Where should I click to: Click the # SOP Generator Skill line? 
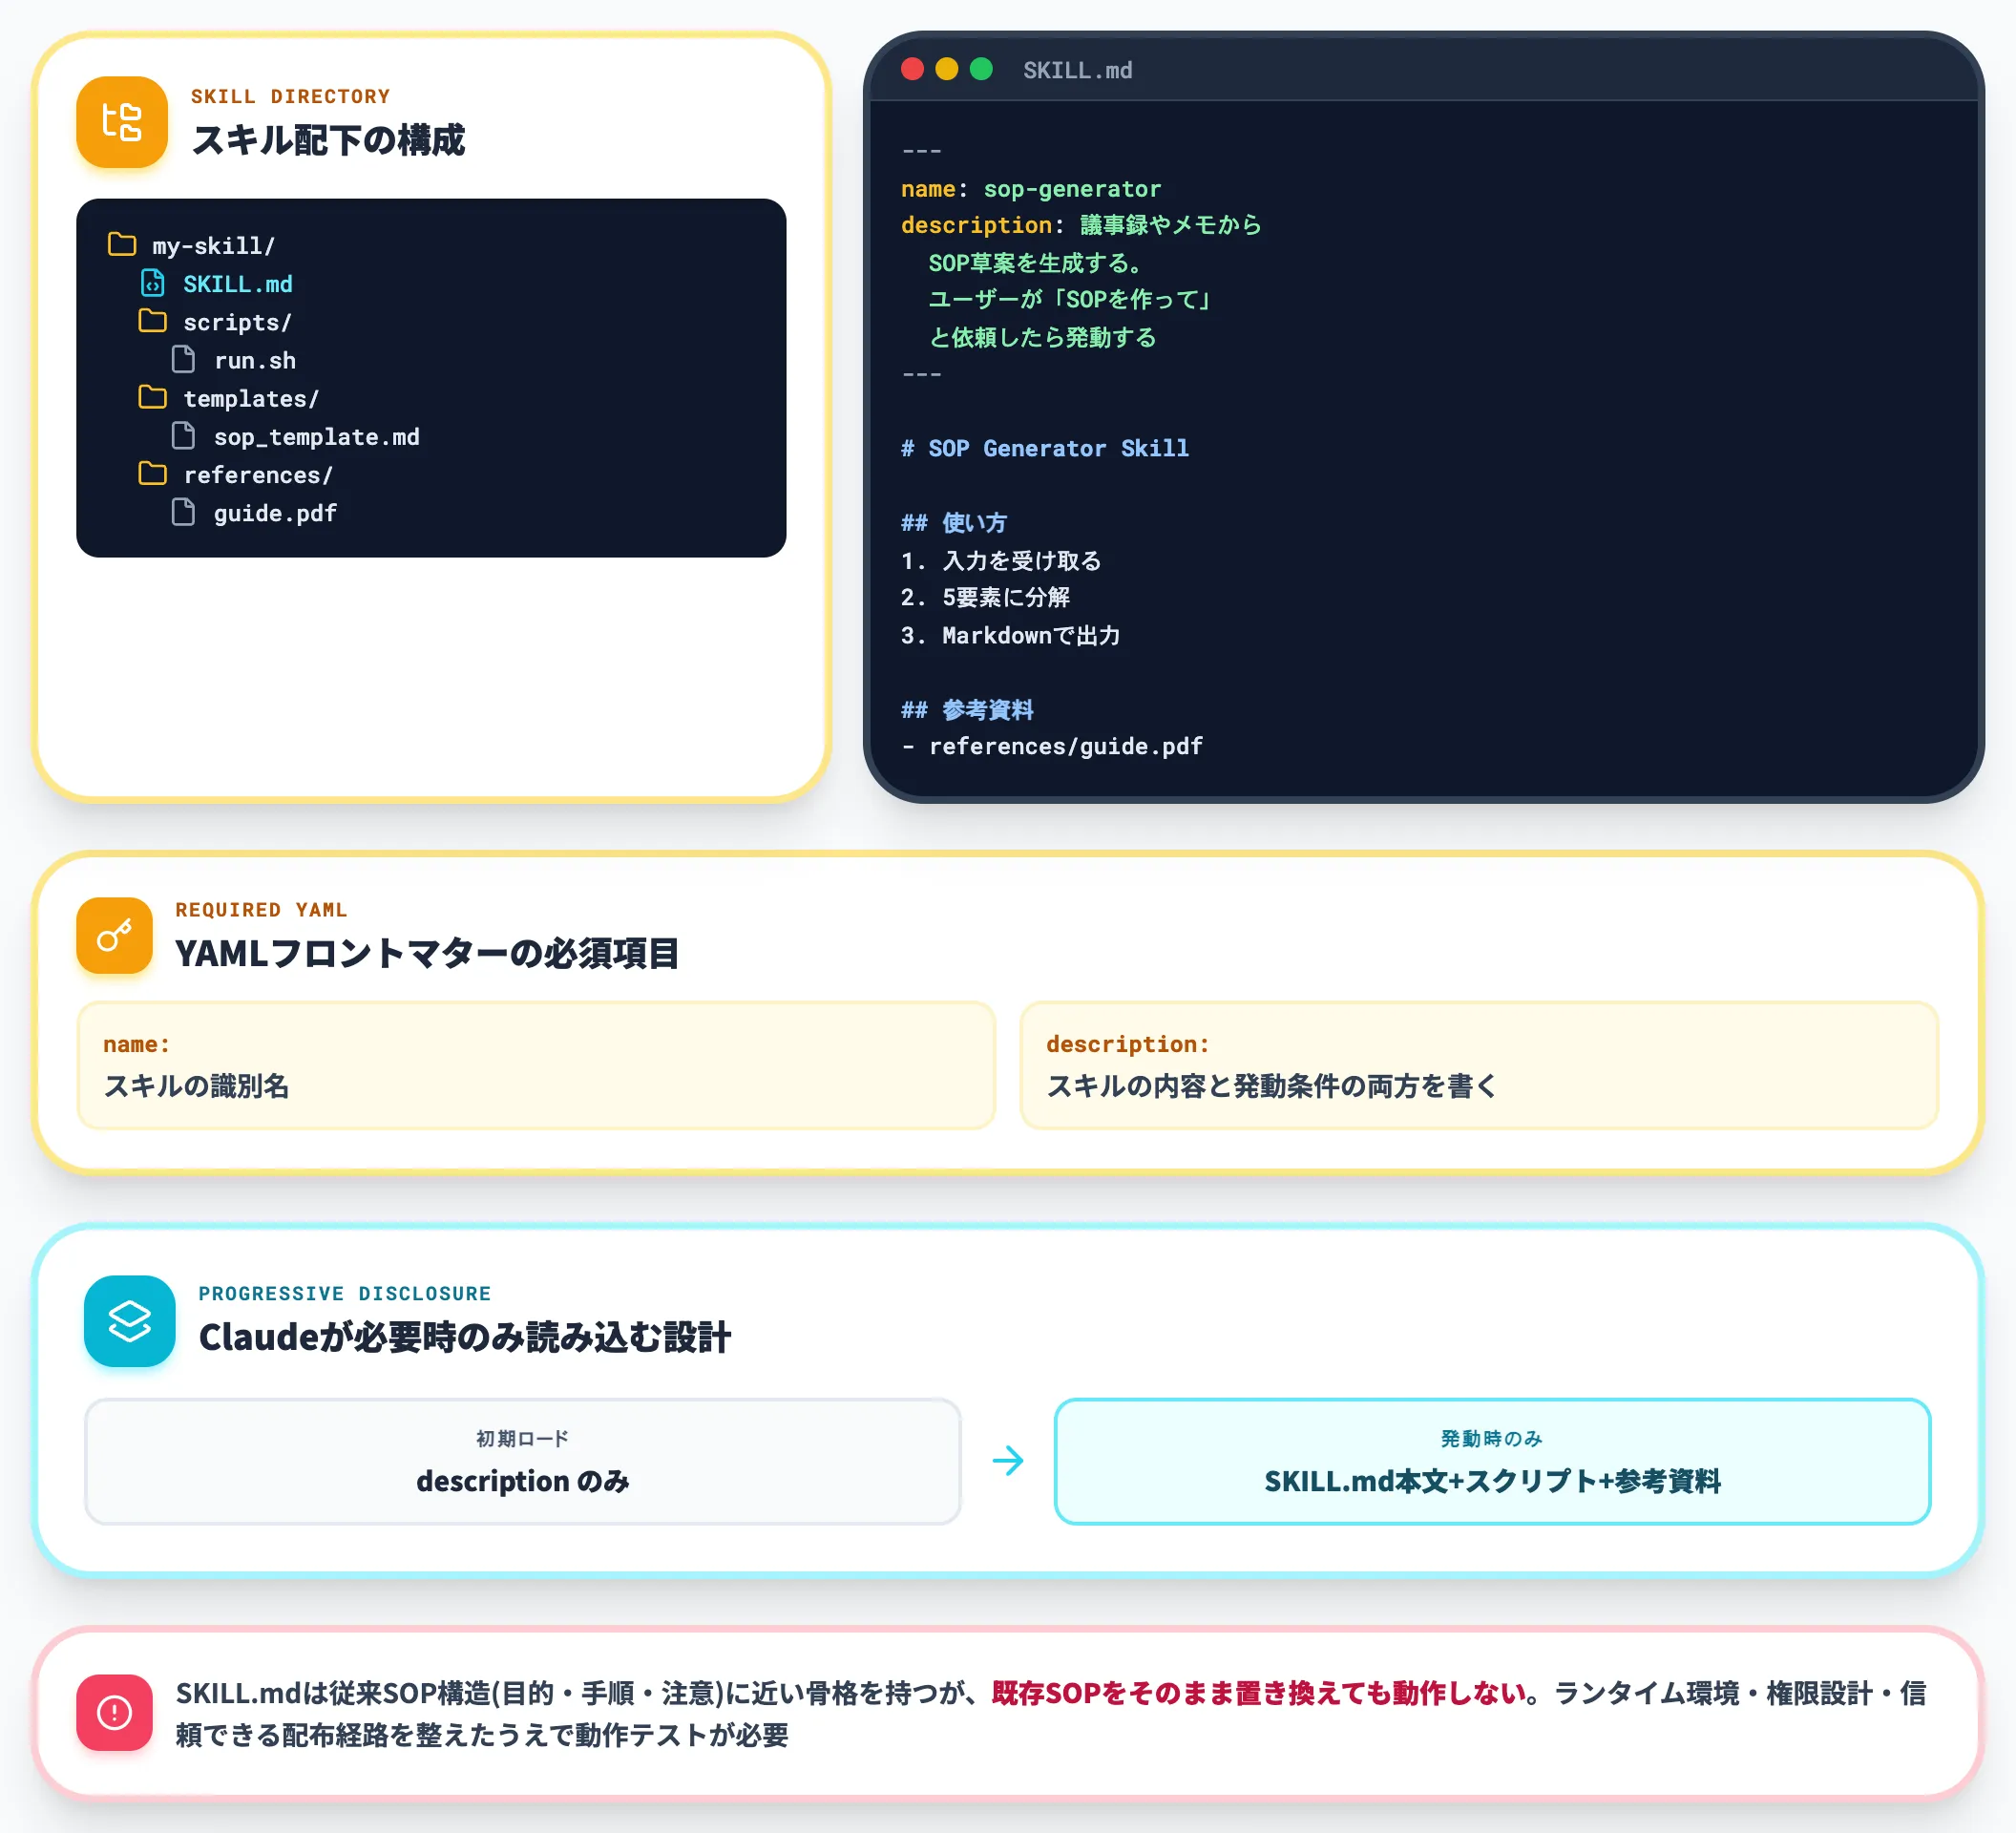[x=1045, y=448]
